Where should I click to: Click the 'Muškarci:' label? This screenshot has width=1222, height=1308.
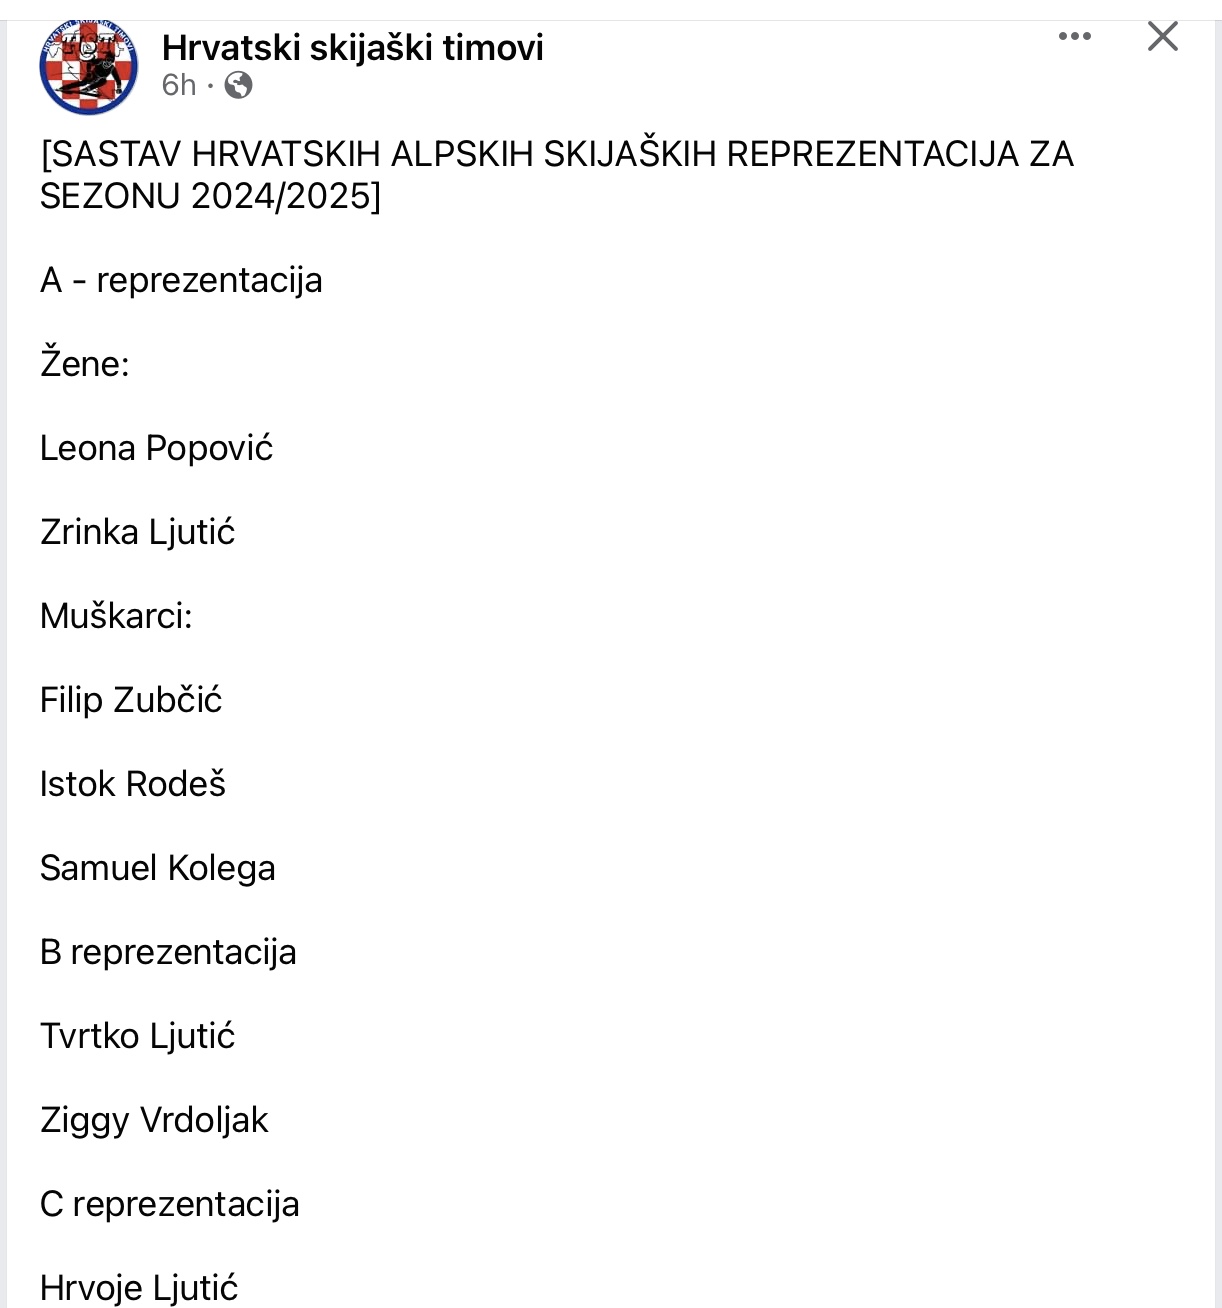tap(116, 616)
